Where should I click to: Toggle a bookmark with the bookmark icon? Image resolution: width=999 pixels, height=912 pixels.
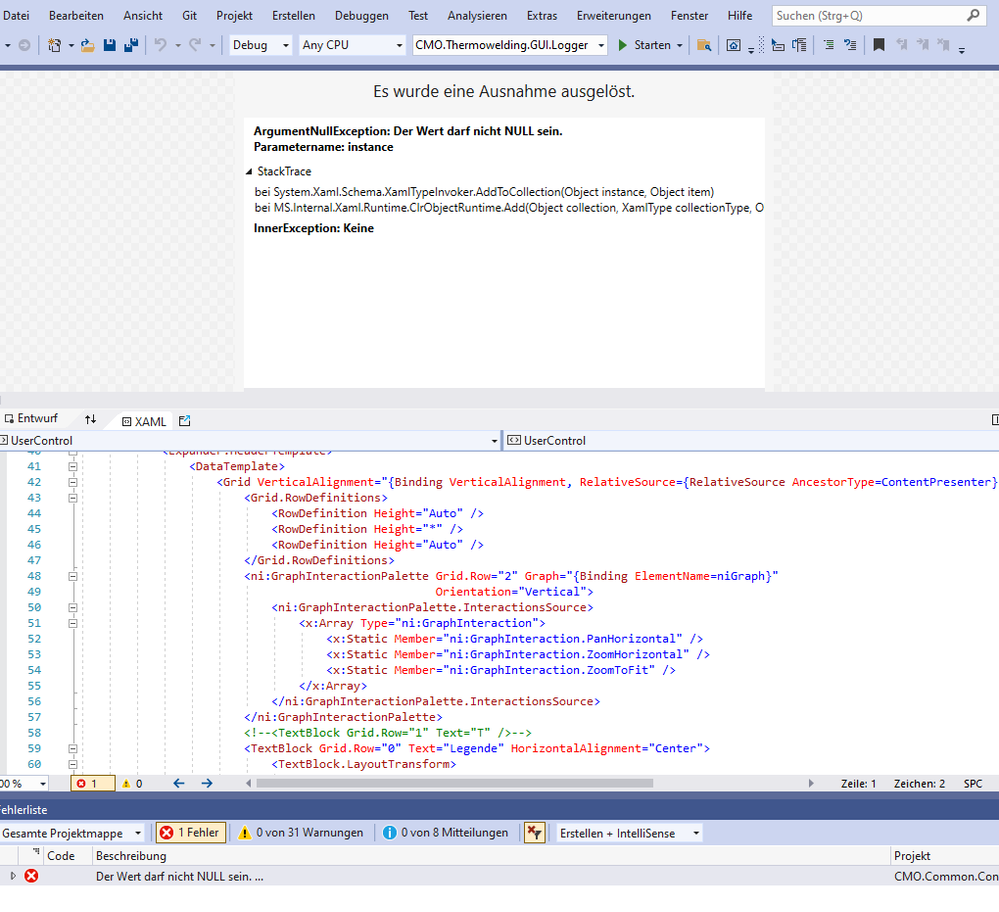(879, 45)
